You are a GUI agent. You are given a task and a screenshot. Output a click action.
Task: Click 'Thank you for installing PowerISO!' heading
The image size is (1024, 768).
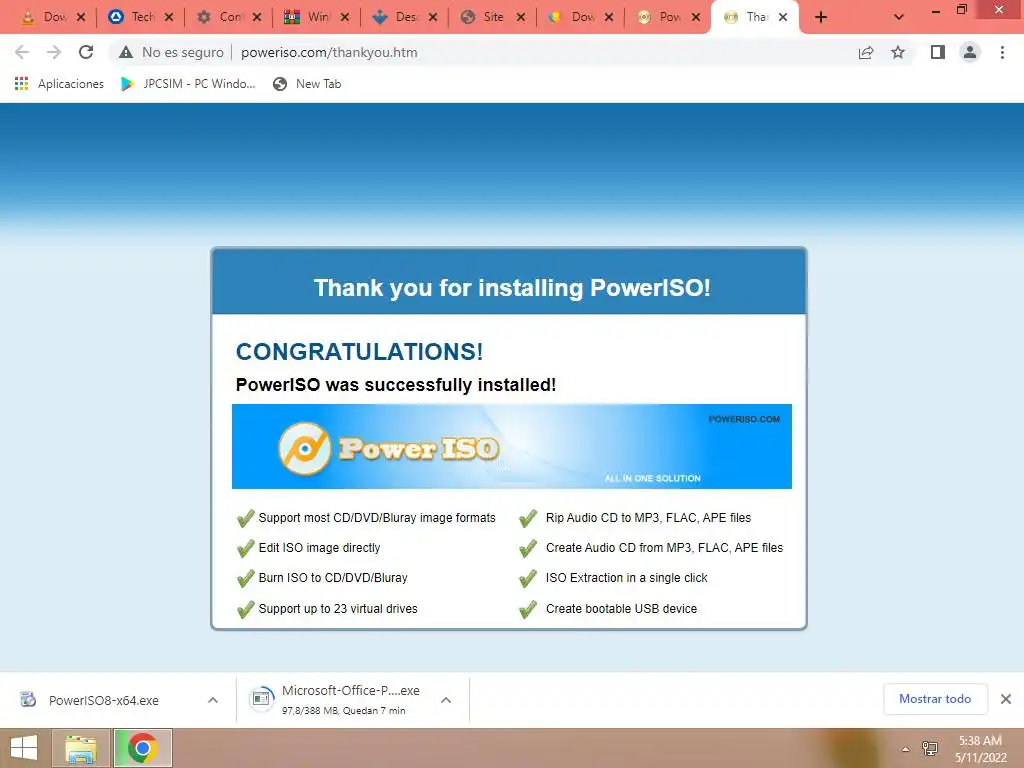click(x=512, y=288)
